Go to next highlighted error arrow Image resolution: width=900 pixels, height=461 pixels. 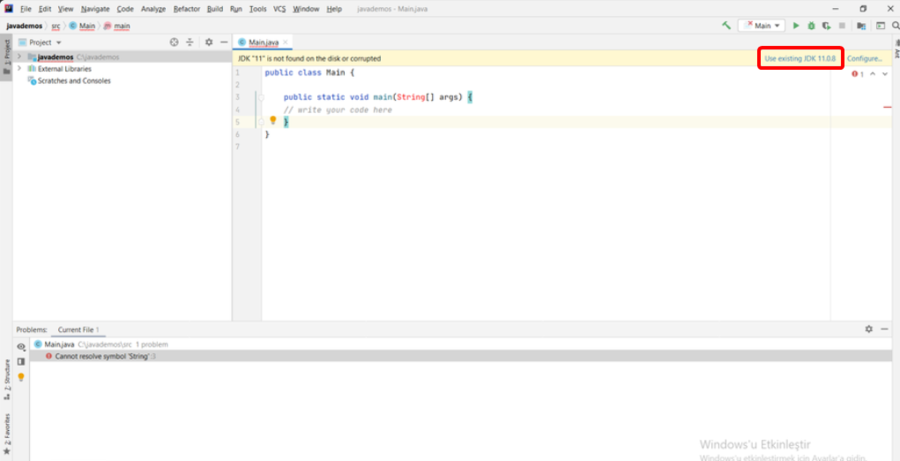(885, 74)
